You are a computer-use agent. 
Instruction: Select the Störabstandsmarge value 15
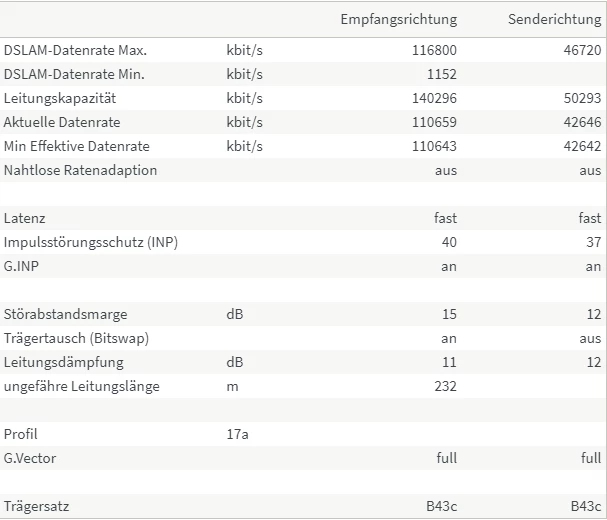pyautogui.click(x=449, y=314)
